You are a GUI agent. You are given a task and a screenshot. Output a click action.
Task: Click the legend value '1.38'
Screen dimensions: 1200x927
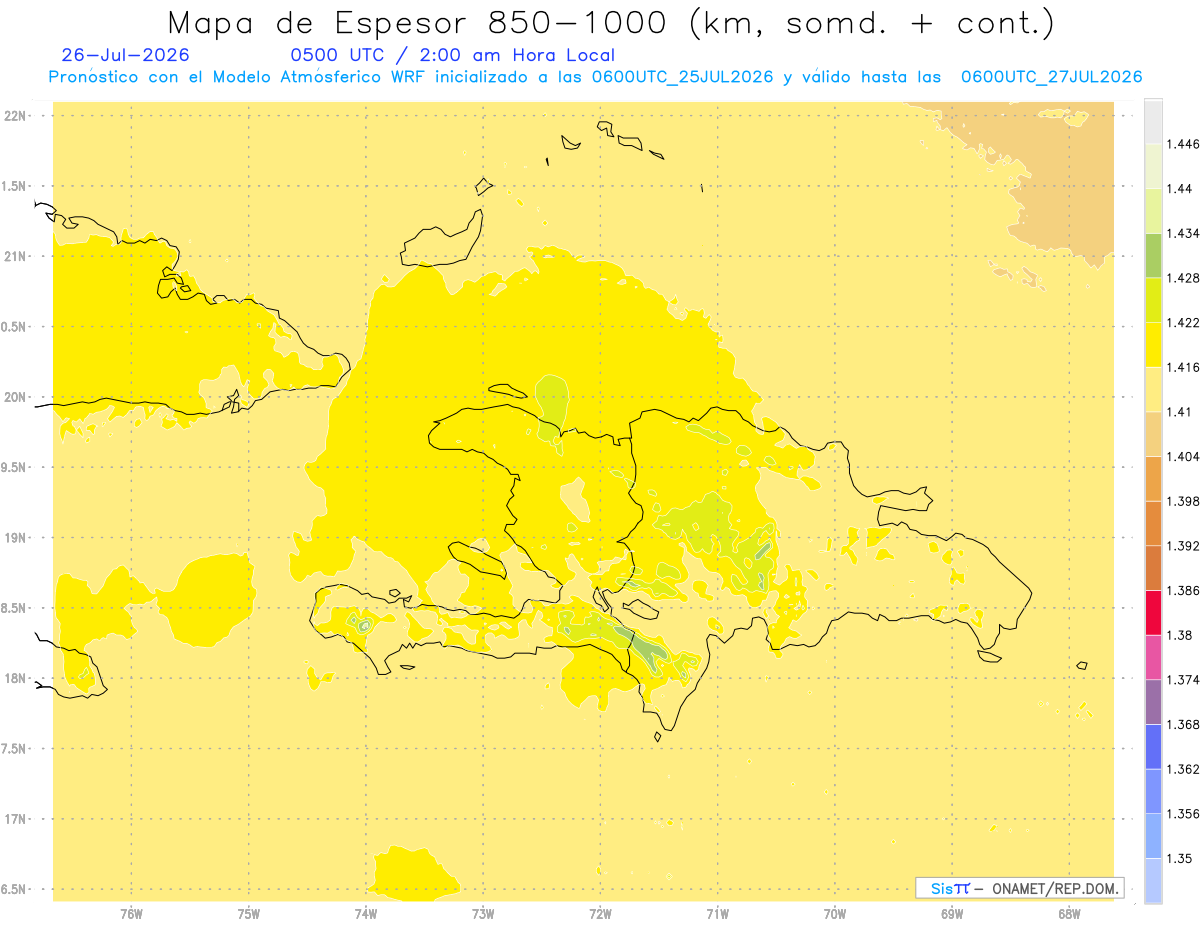coord(1180,635)
